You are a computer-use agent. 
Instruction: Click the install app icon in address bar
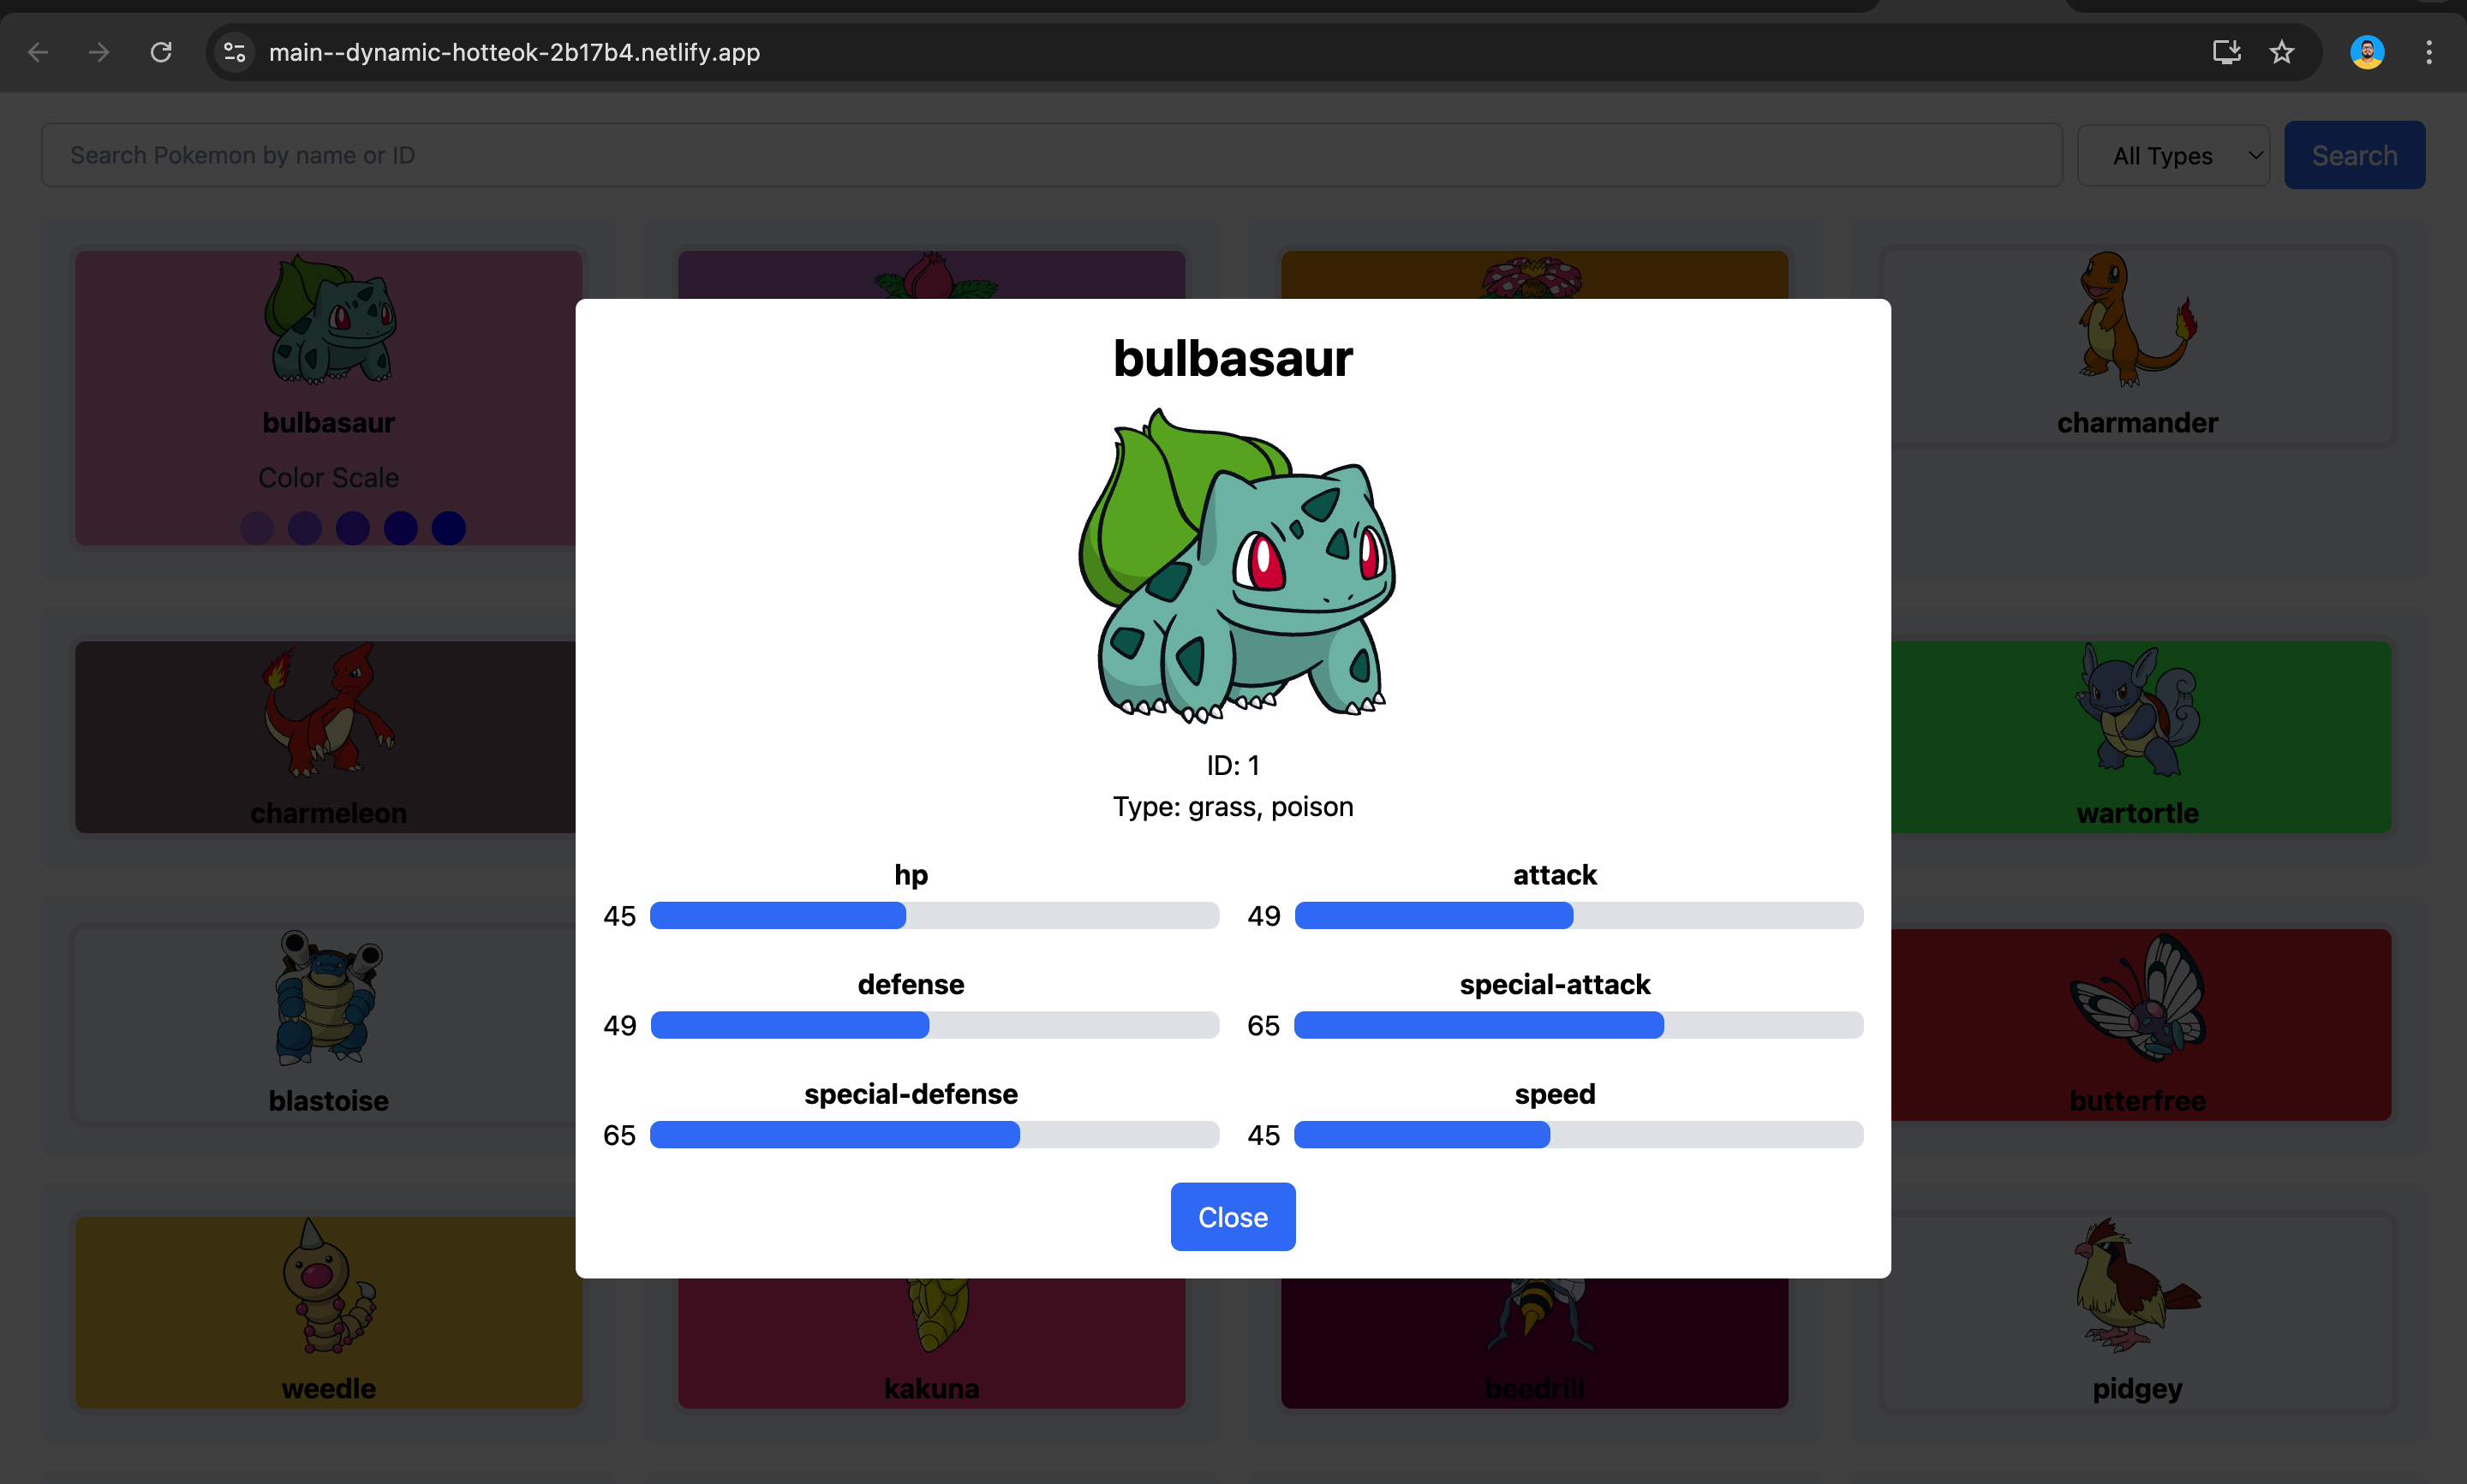click(2226, 52)
